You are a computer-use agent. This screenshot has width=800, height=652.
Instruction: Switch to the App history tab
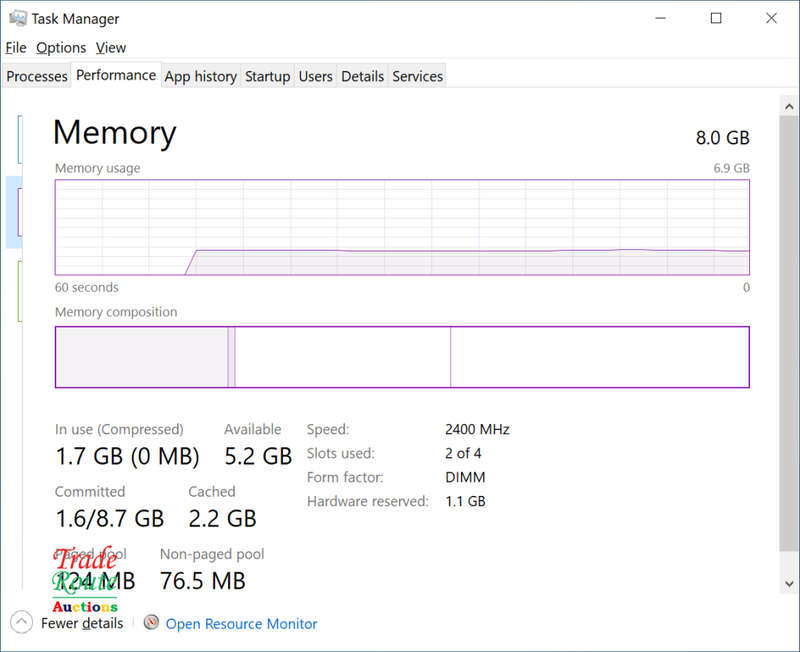coord(201,76)
